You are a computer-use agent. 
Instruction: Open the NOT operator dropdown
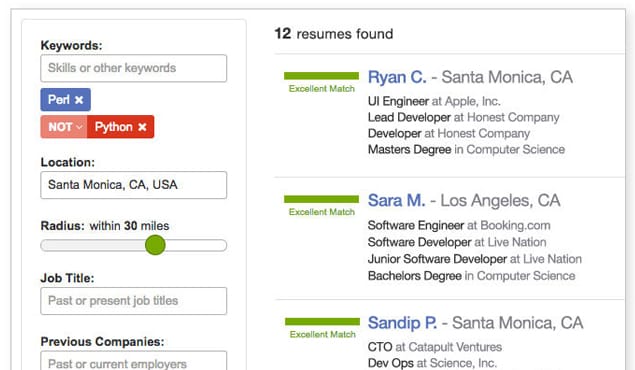64,127
